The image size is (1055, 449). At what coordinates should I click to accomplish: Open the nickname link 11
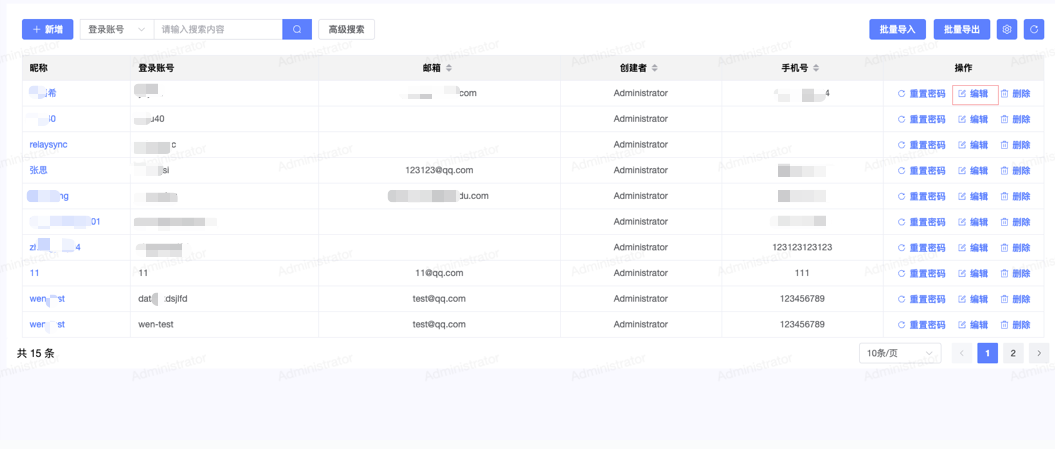[x=34, y=273]
